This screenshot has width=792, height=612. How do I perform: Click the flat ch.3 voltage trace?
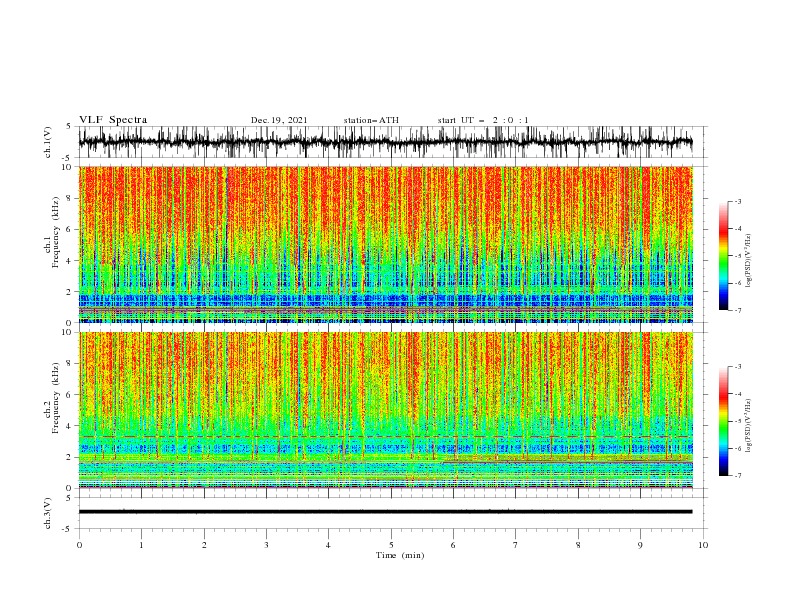pyautogui.click(x=385, y=512)
